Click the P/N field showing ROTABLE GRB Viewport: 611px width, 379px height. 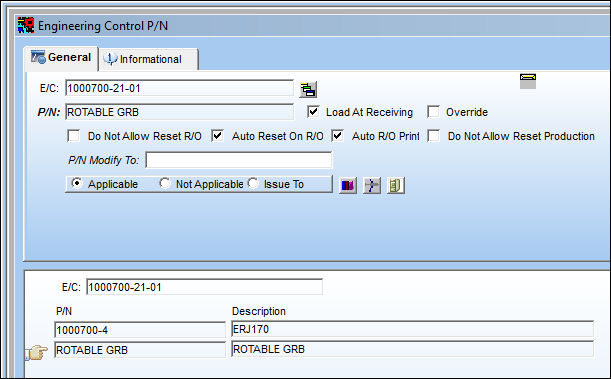click(179, 112)
